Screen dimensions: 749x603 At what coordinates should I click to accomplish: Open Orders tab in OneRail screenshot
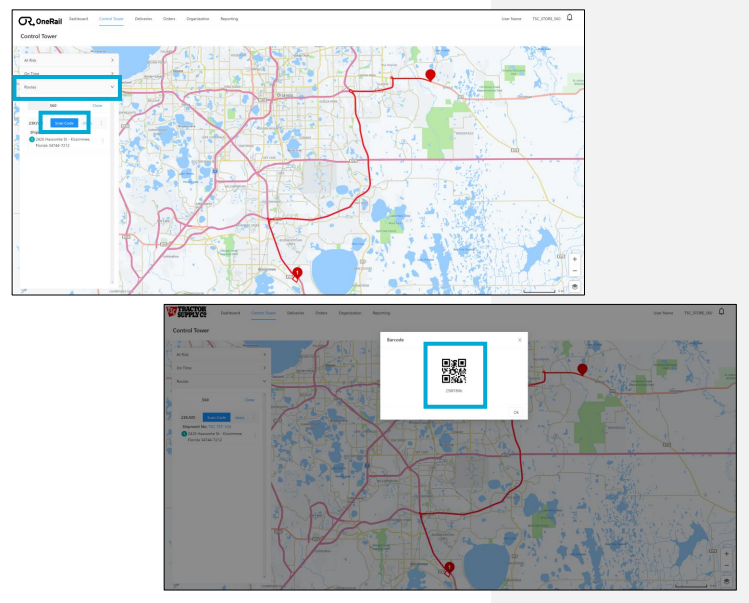point(169,19)
